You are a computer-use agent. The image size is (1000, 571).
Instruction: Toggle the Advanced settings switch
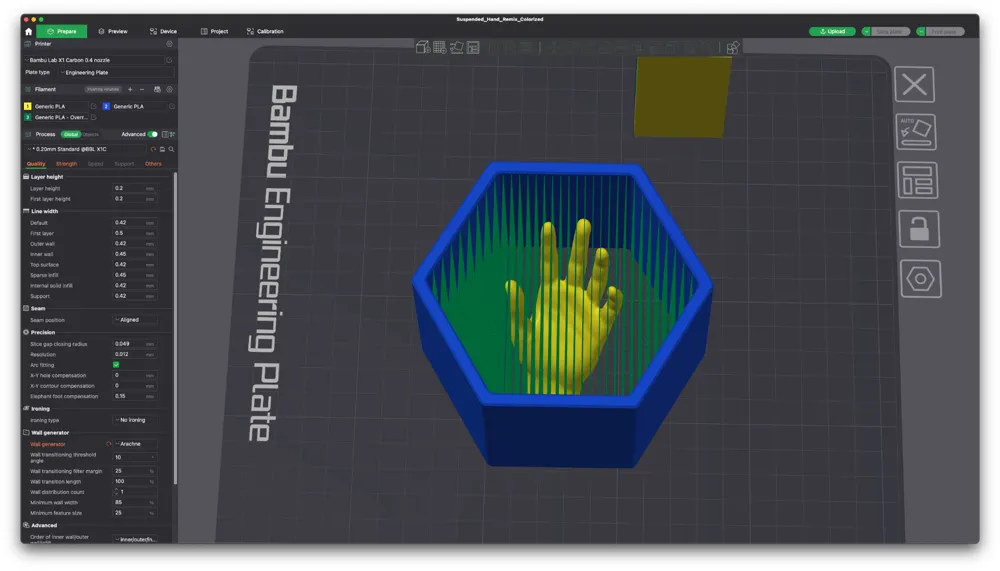pyautogui.click(x=153, y=134)
